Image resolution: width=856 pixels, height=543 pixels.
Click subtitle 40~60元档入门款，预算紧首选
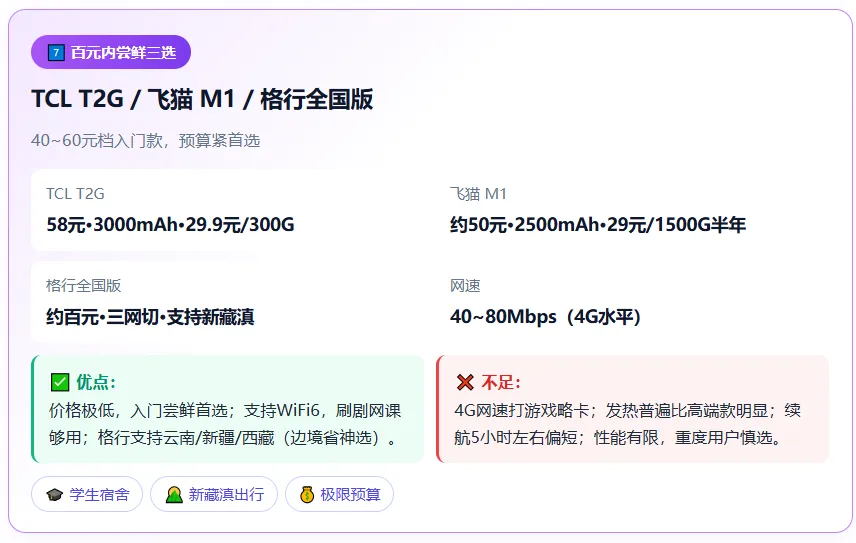[x=145, y=141]
